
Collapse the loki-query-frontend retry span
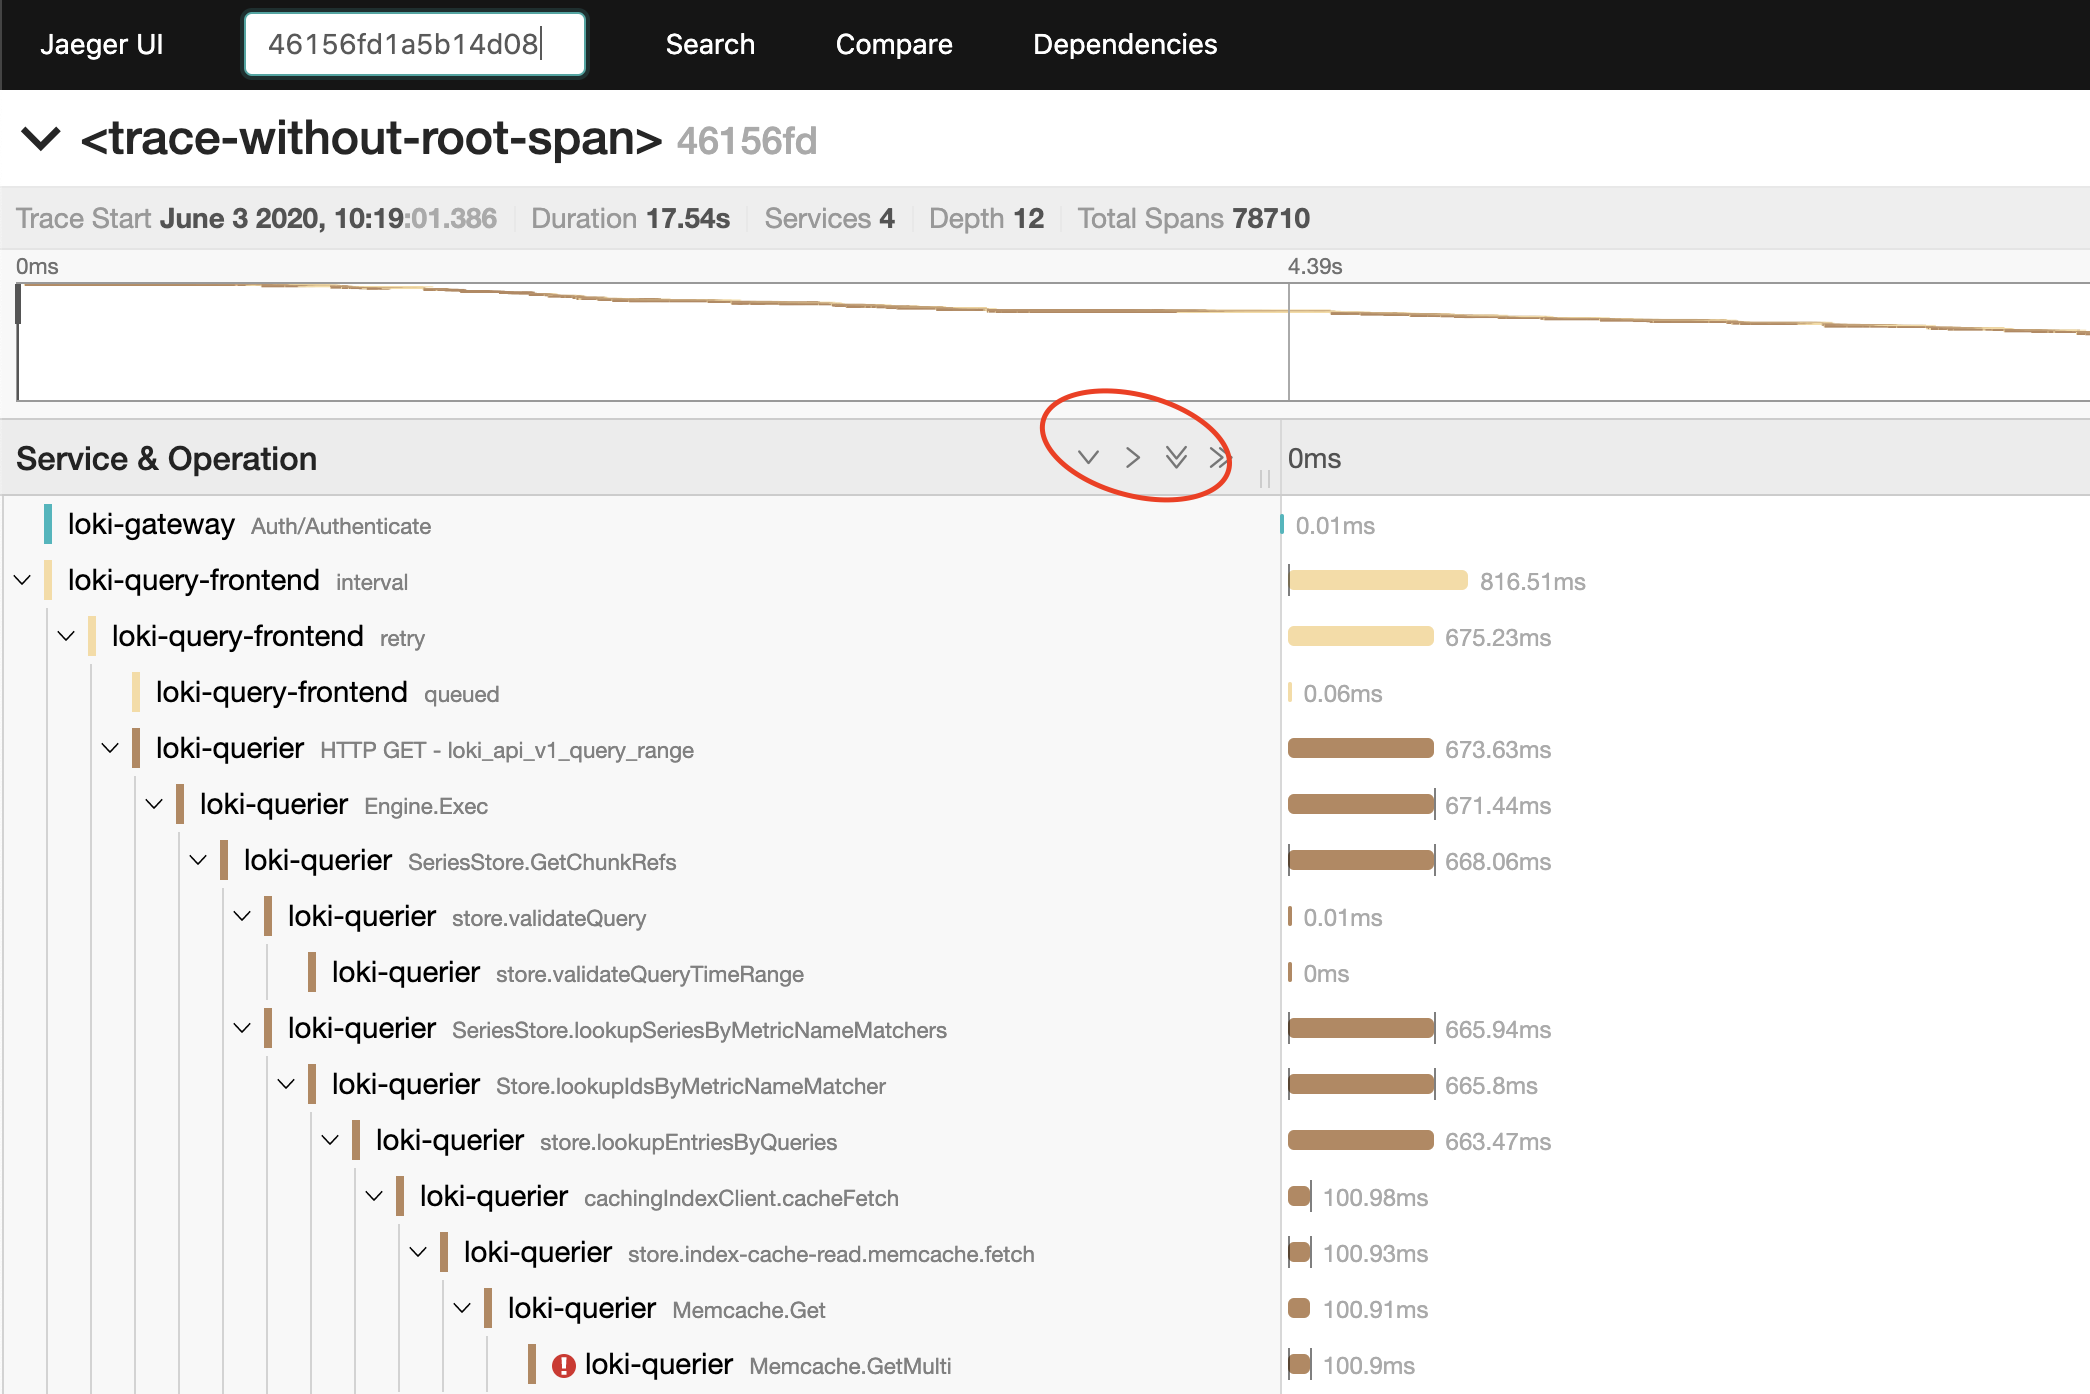67,636
